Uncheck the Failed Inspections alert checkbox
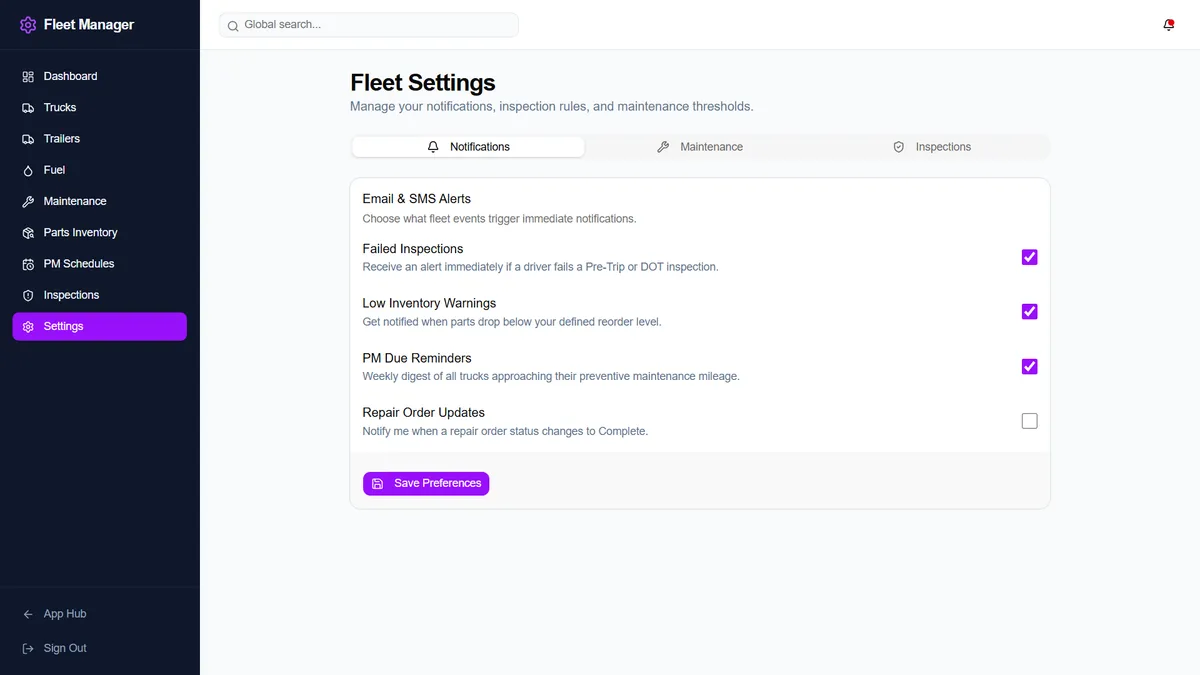The image size is (1200, 675). [x=1029, y=257]
